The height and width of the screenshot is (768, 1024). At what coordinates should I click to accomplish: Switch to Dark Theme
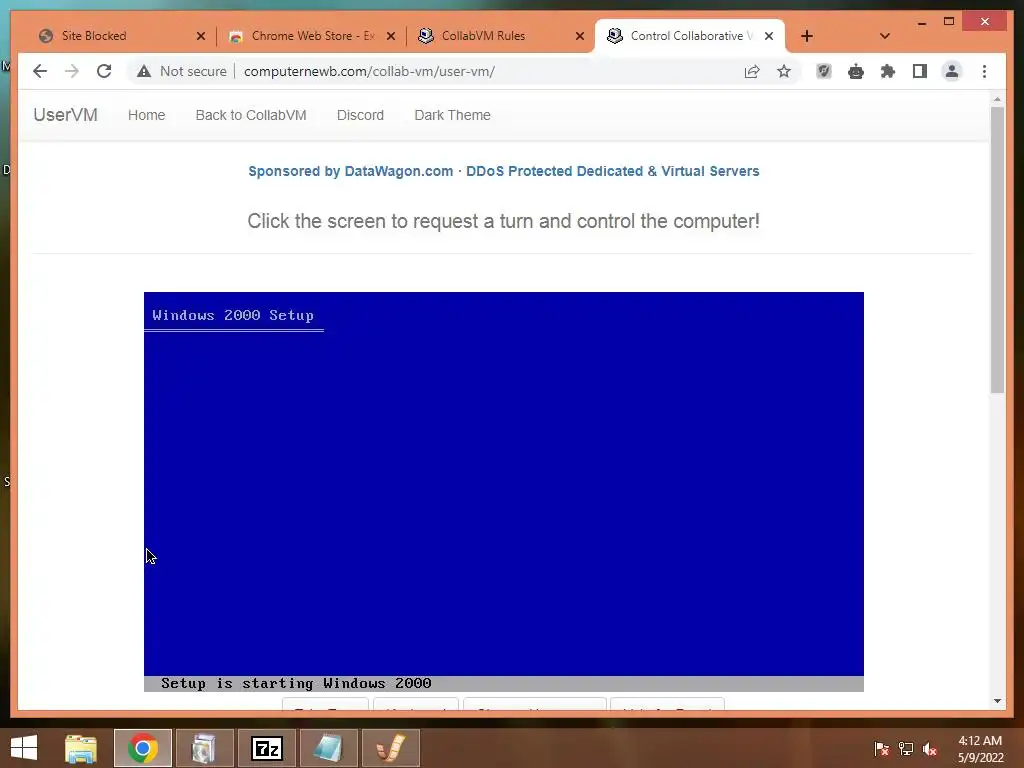452,115
